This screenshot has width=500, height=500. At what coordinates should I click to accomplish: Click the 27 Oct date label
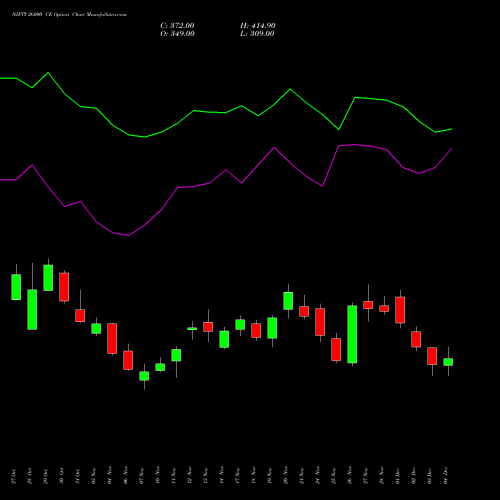tap(14, 476)
